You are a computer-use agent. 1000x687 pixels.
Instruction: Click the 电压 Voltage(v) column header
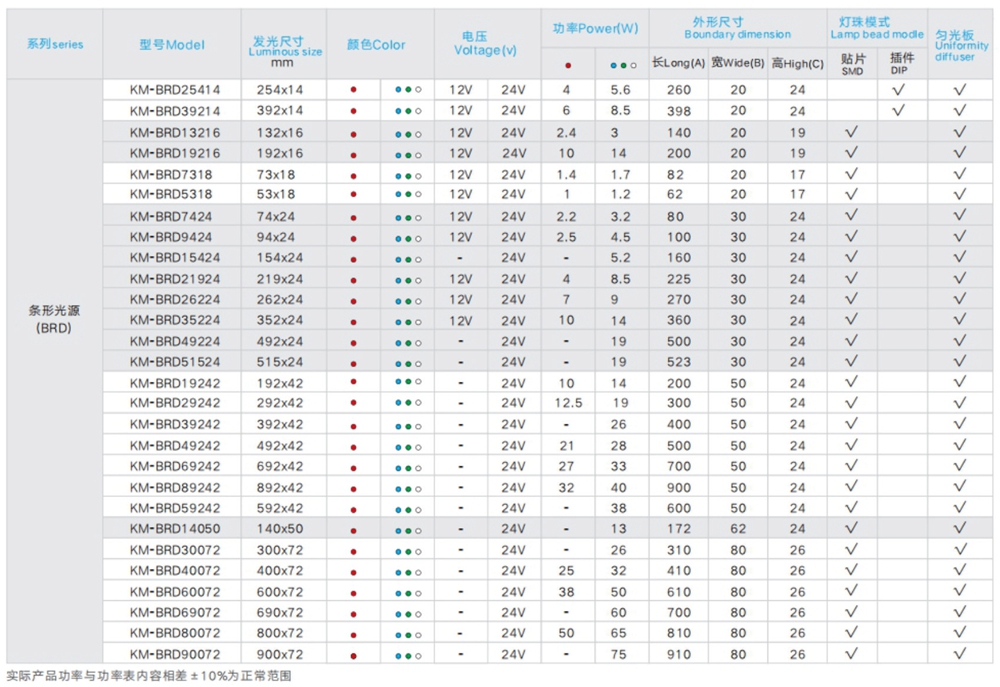click(486, 44)
